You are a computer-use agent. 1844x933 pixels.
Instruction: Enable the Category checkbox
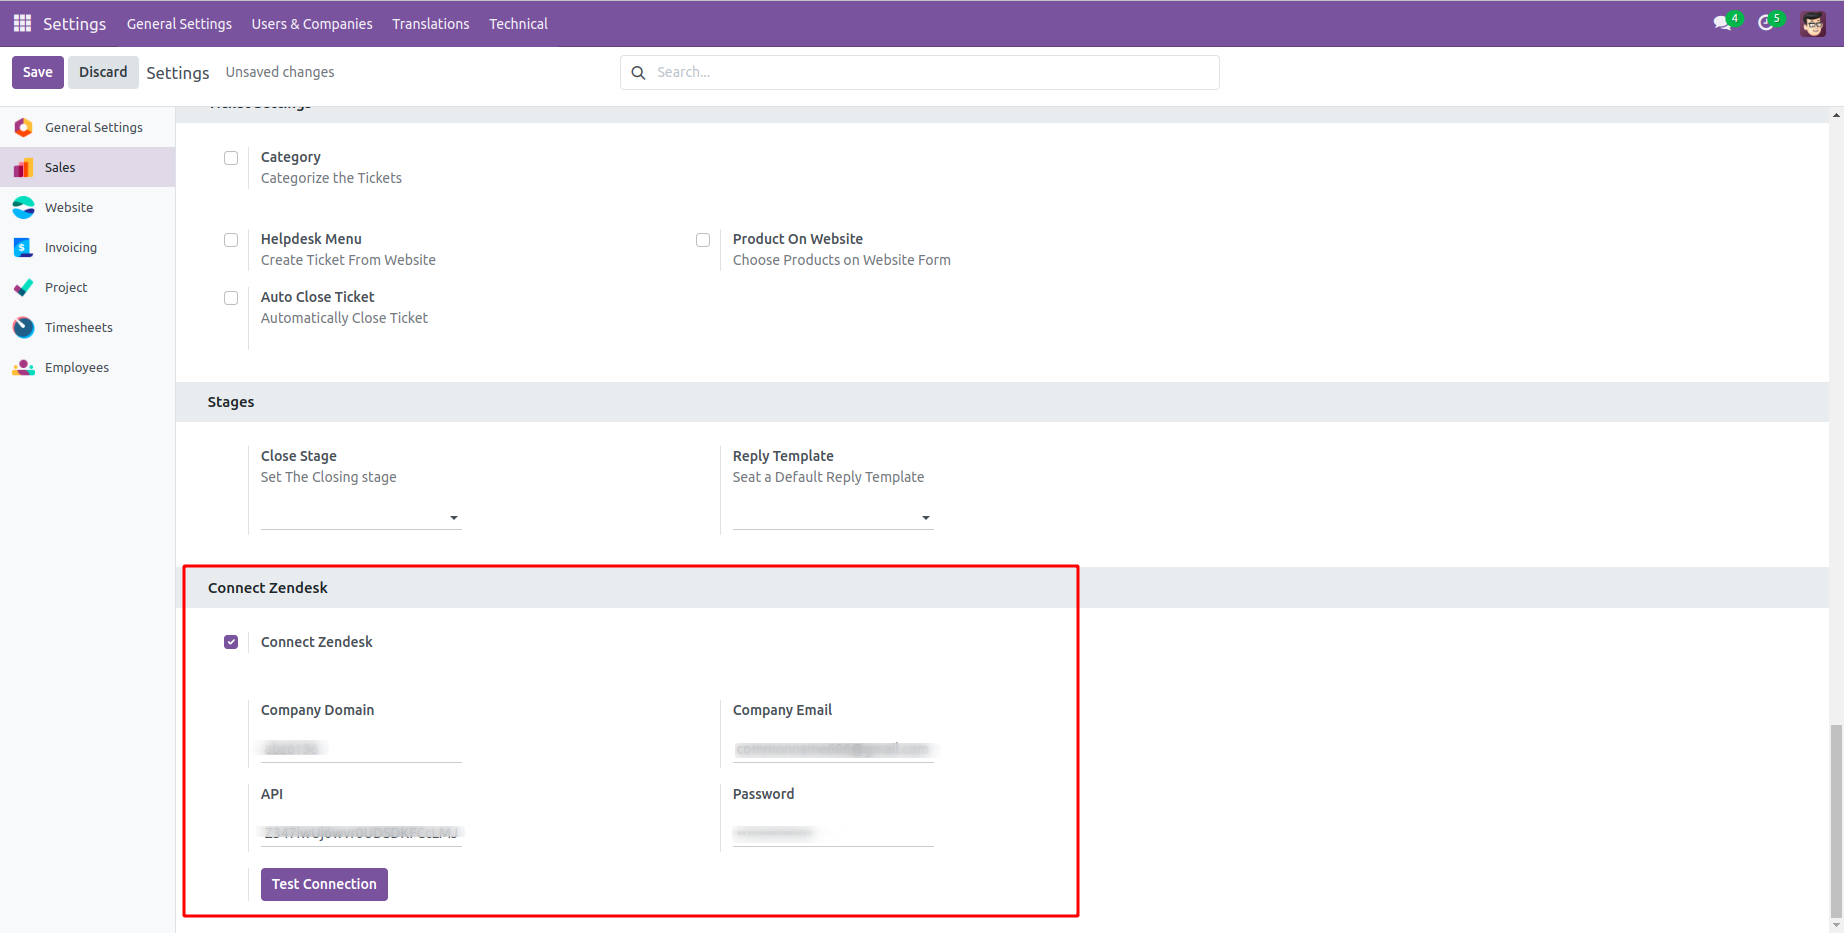pyautogui.click(x=231, y=158)
